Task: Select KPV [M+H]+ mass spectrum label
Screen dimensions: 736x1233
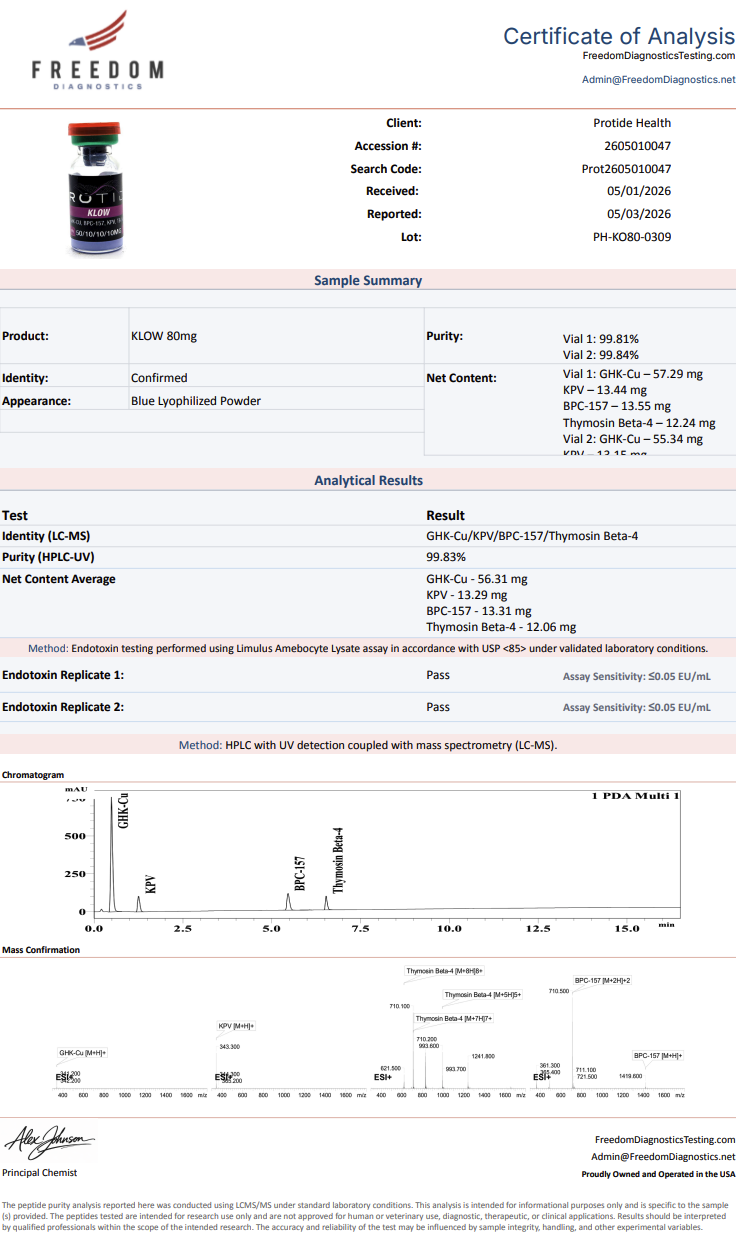Action: pyautogui.click(x=237, y=1026)
